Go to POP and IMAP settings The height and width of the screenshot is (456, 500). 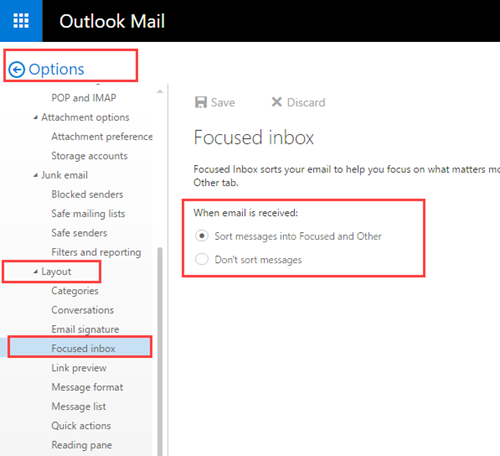point(84,98)
